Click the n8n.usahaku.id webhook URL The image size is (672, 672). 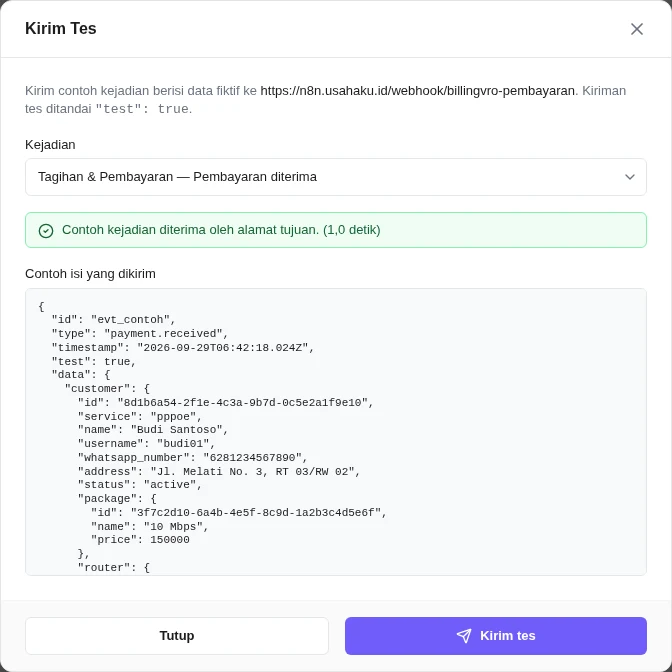tap(418, 91)
